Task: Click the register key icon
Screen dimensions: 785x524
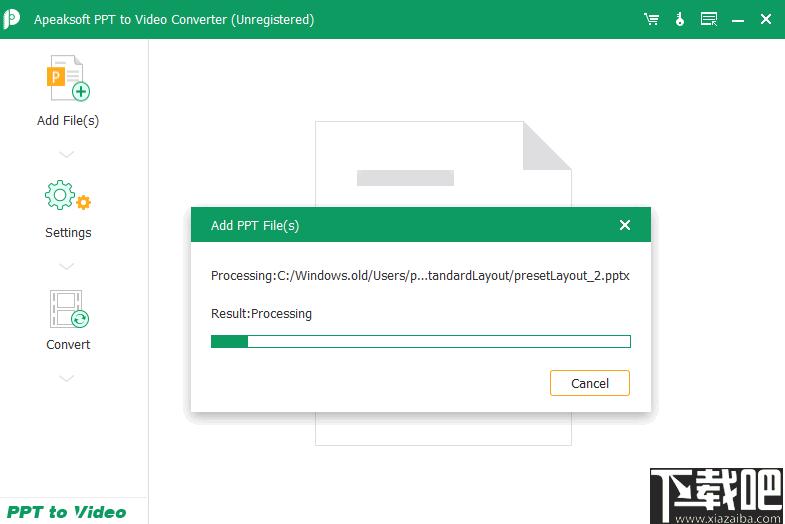Action: pos(679,20)
